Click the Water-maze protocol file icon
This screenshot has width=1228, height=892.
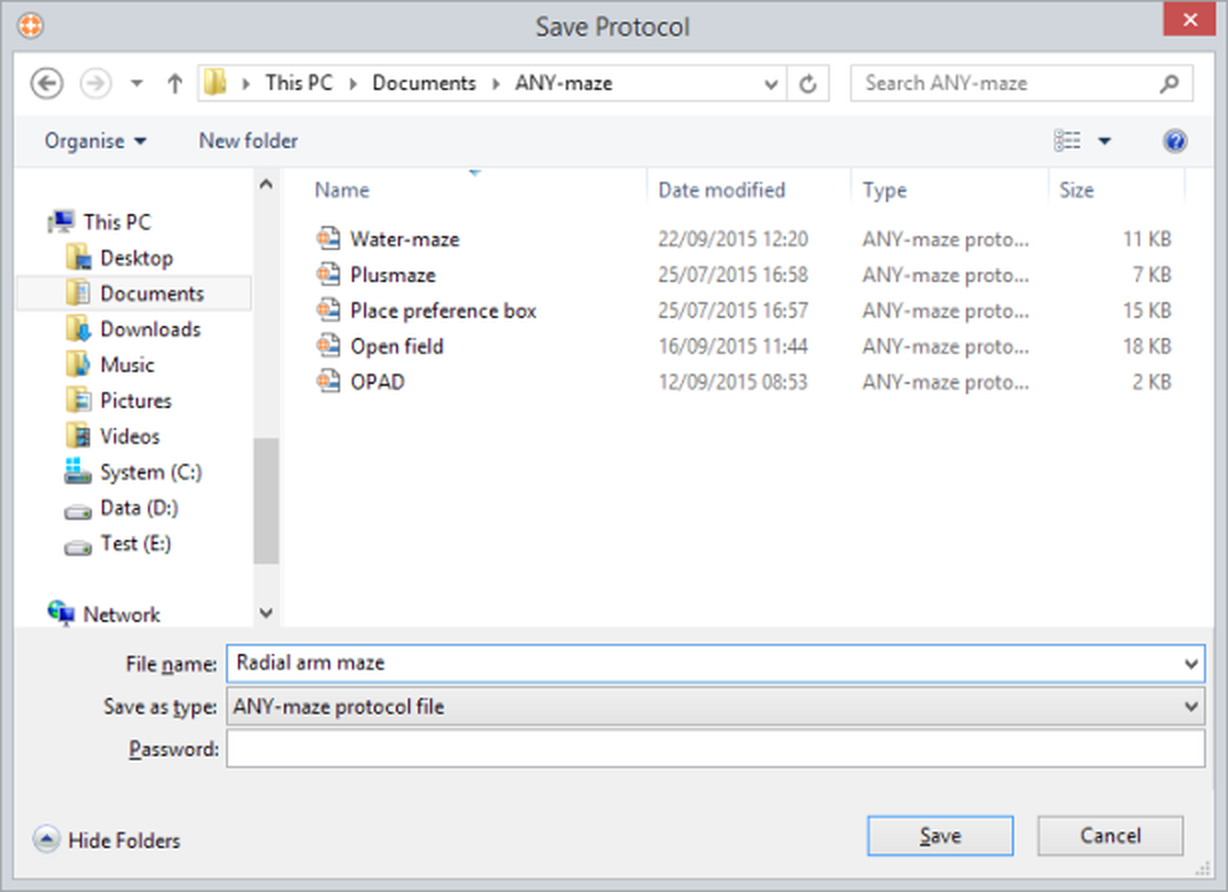pos(329,239)
